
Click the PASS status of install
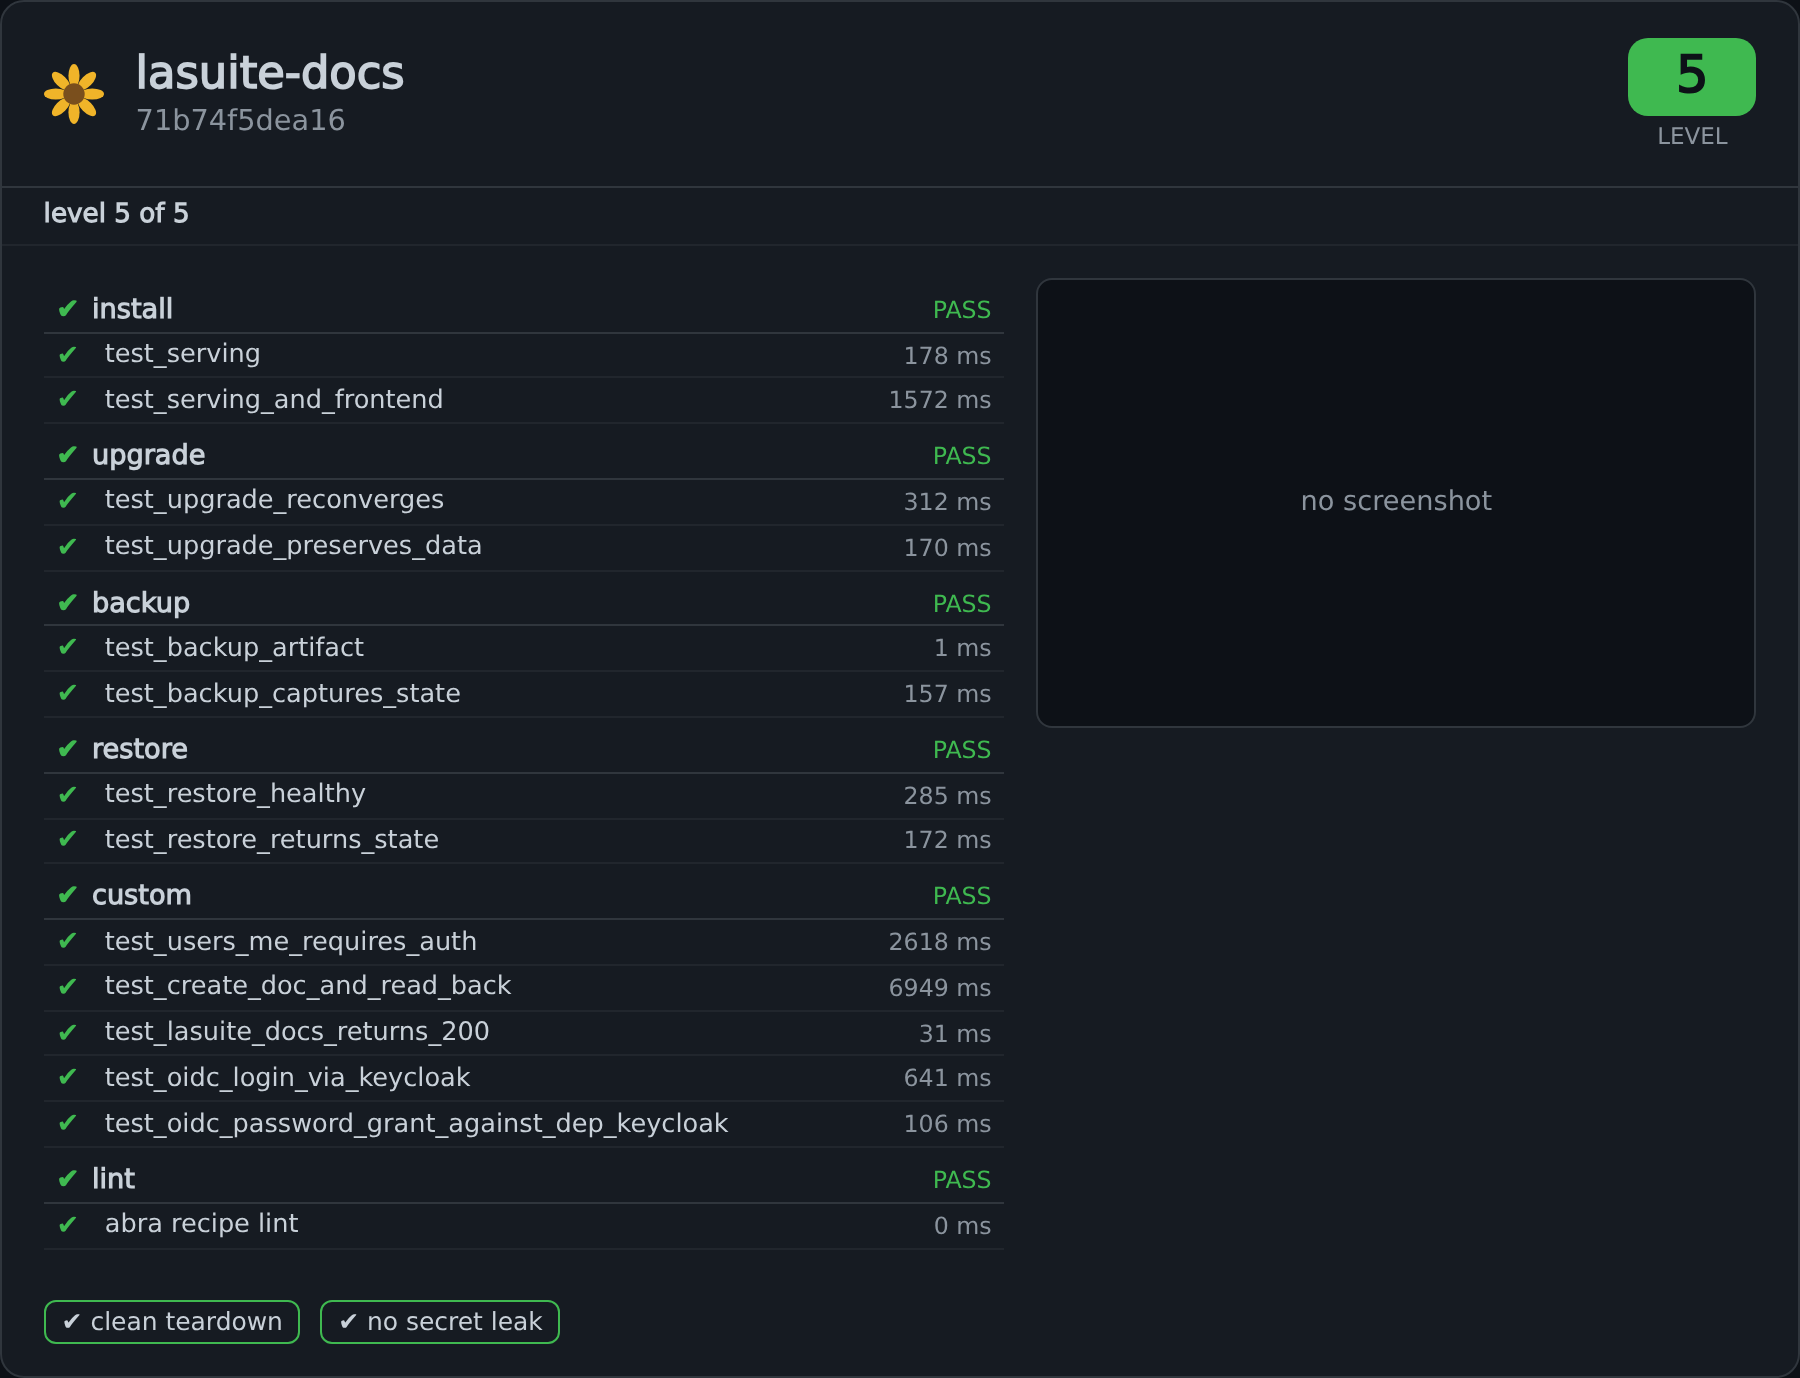pos(961,310)
